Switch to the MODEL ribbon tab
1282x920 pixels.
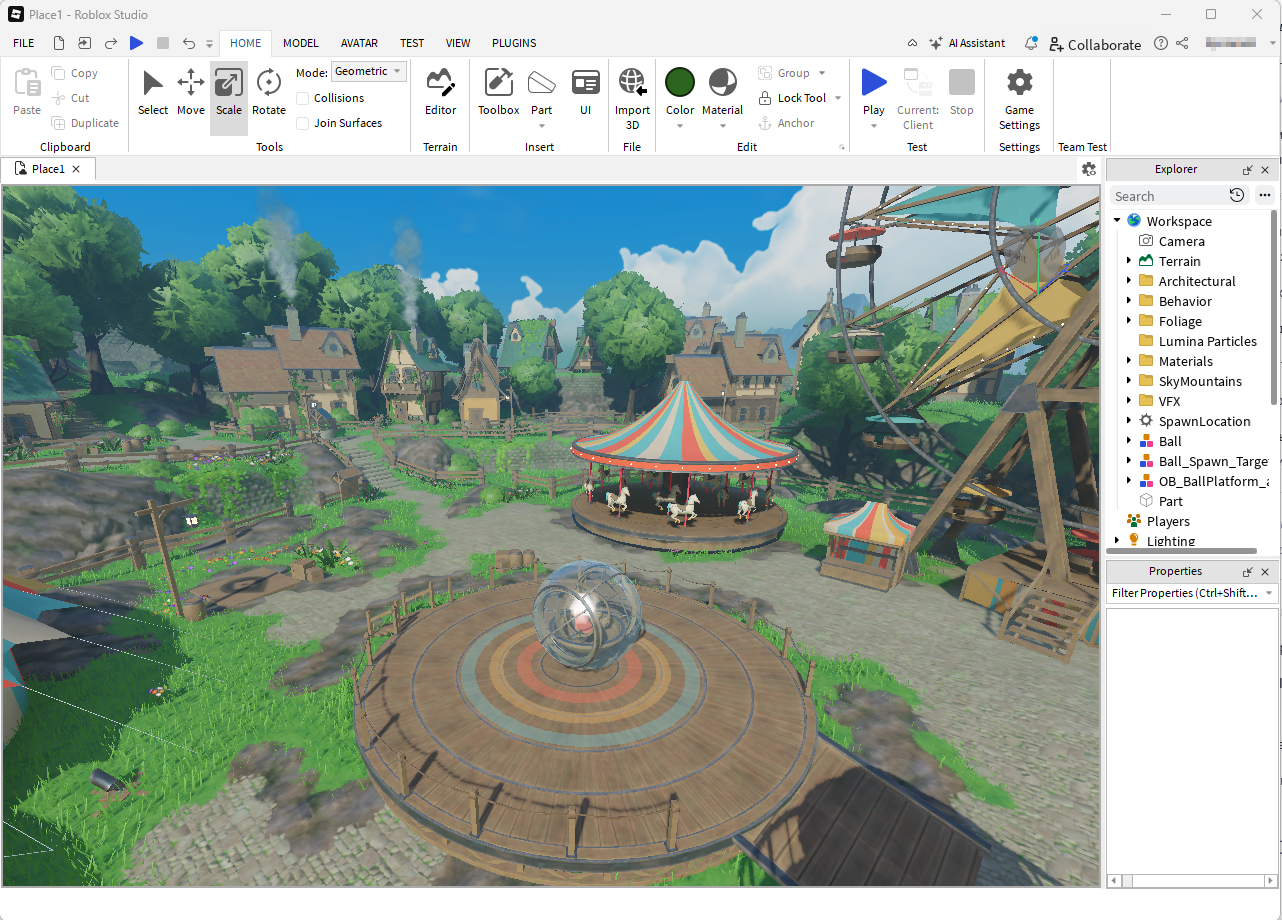(x=300, y=43)
